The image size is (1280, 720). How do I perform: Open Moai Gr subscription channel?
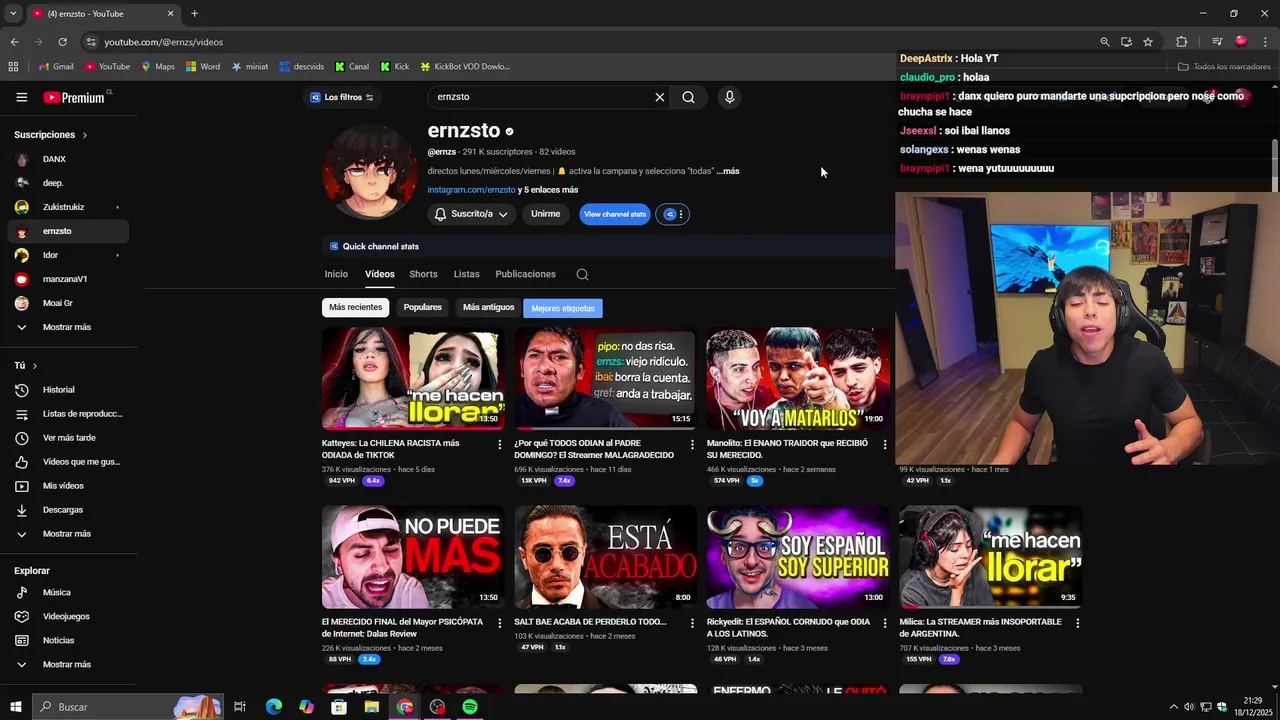click(x=68, y=303)
